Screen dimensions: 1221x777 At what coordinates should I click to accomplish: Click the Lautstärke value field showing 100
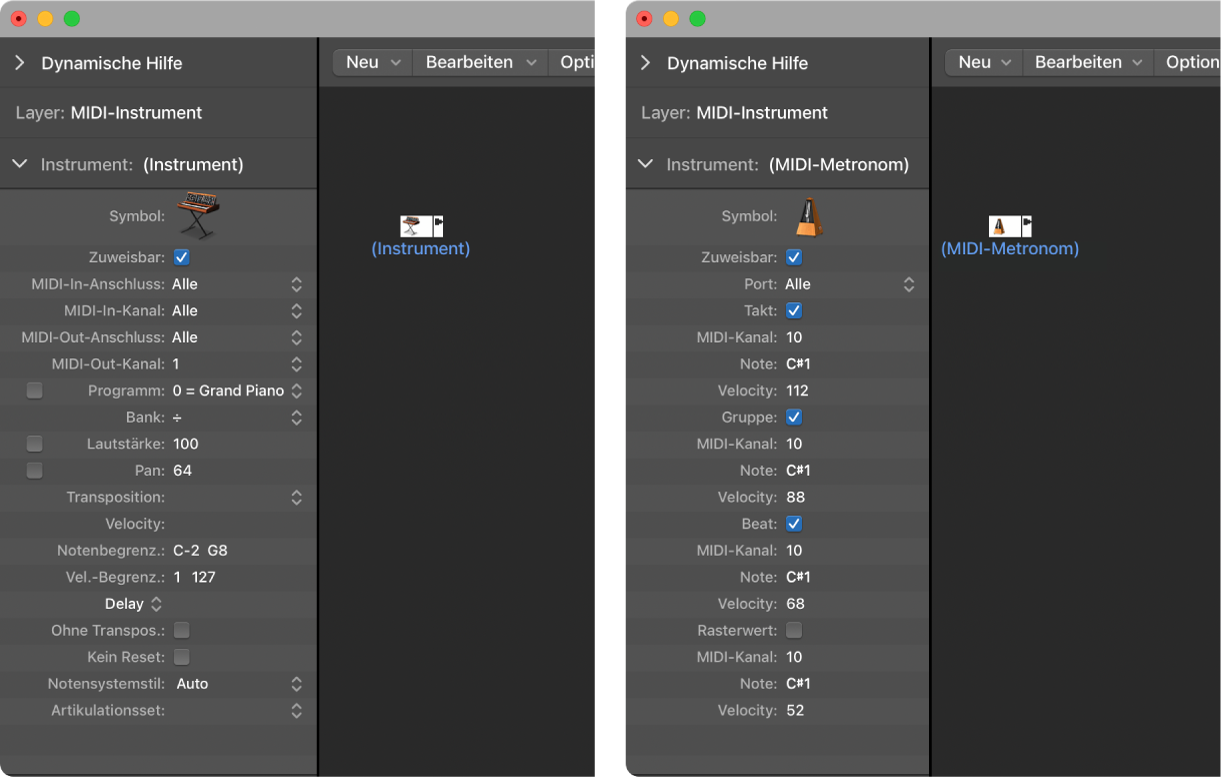[186, 444]
